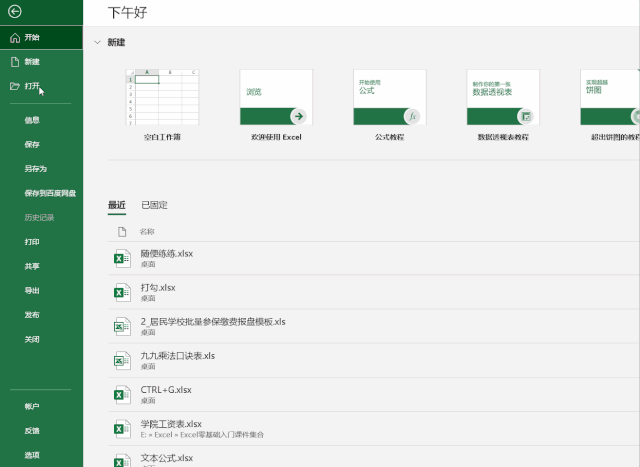Open the 共享 option
The image size is (640, 467).
click(41, 266)
